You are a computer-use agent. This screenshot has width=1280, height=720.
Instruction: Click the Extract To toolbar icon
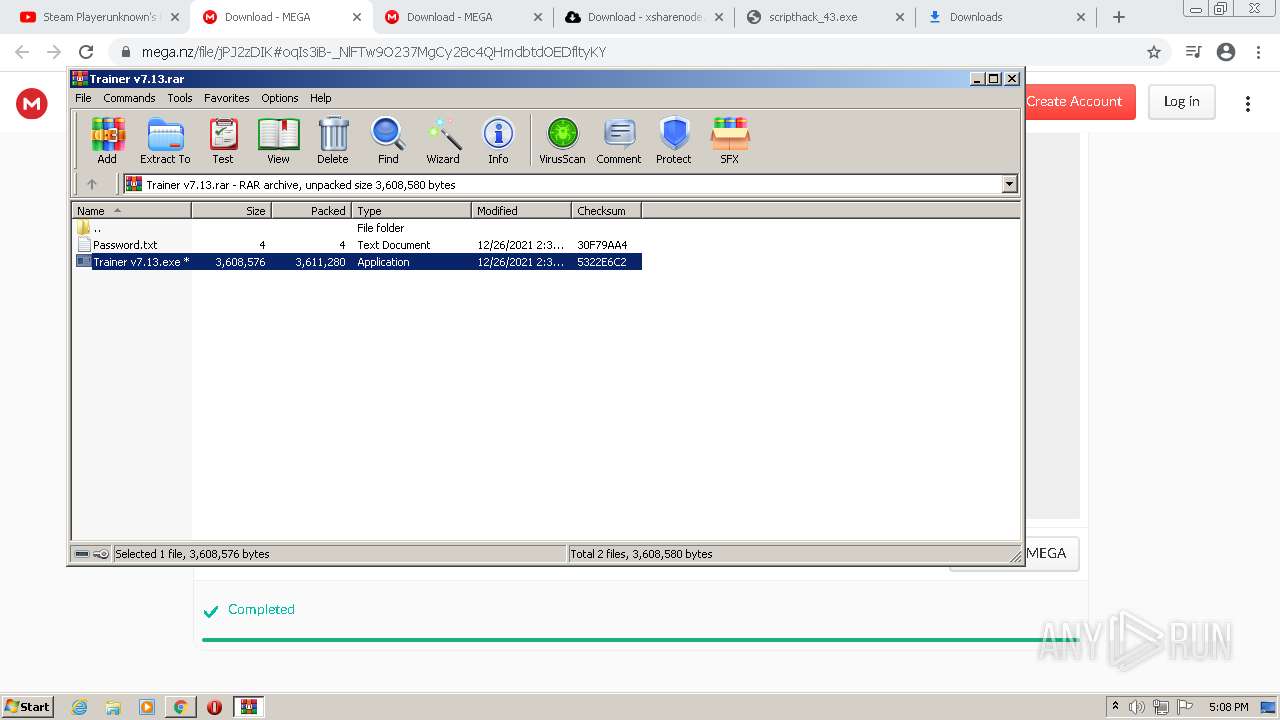pos(165,140)
